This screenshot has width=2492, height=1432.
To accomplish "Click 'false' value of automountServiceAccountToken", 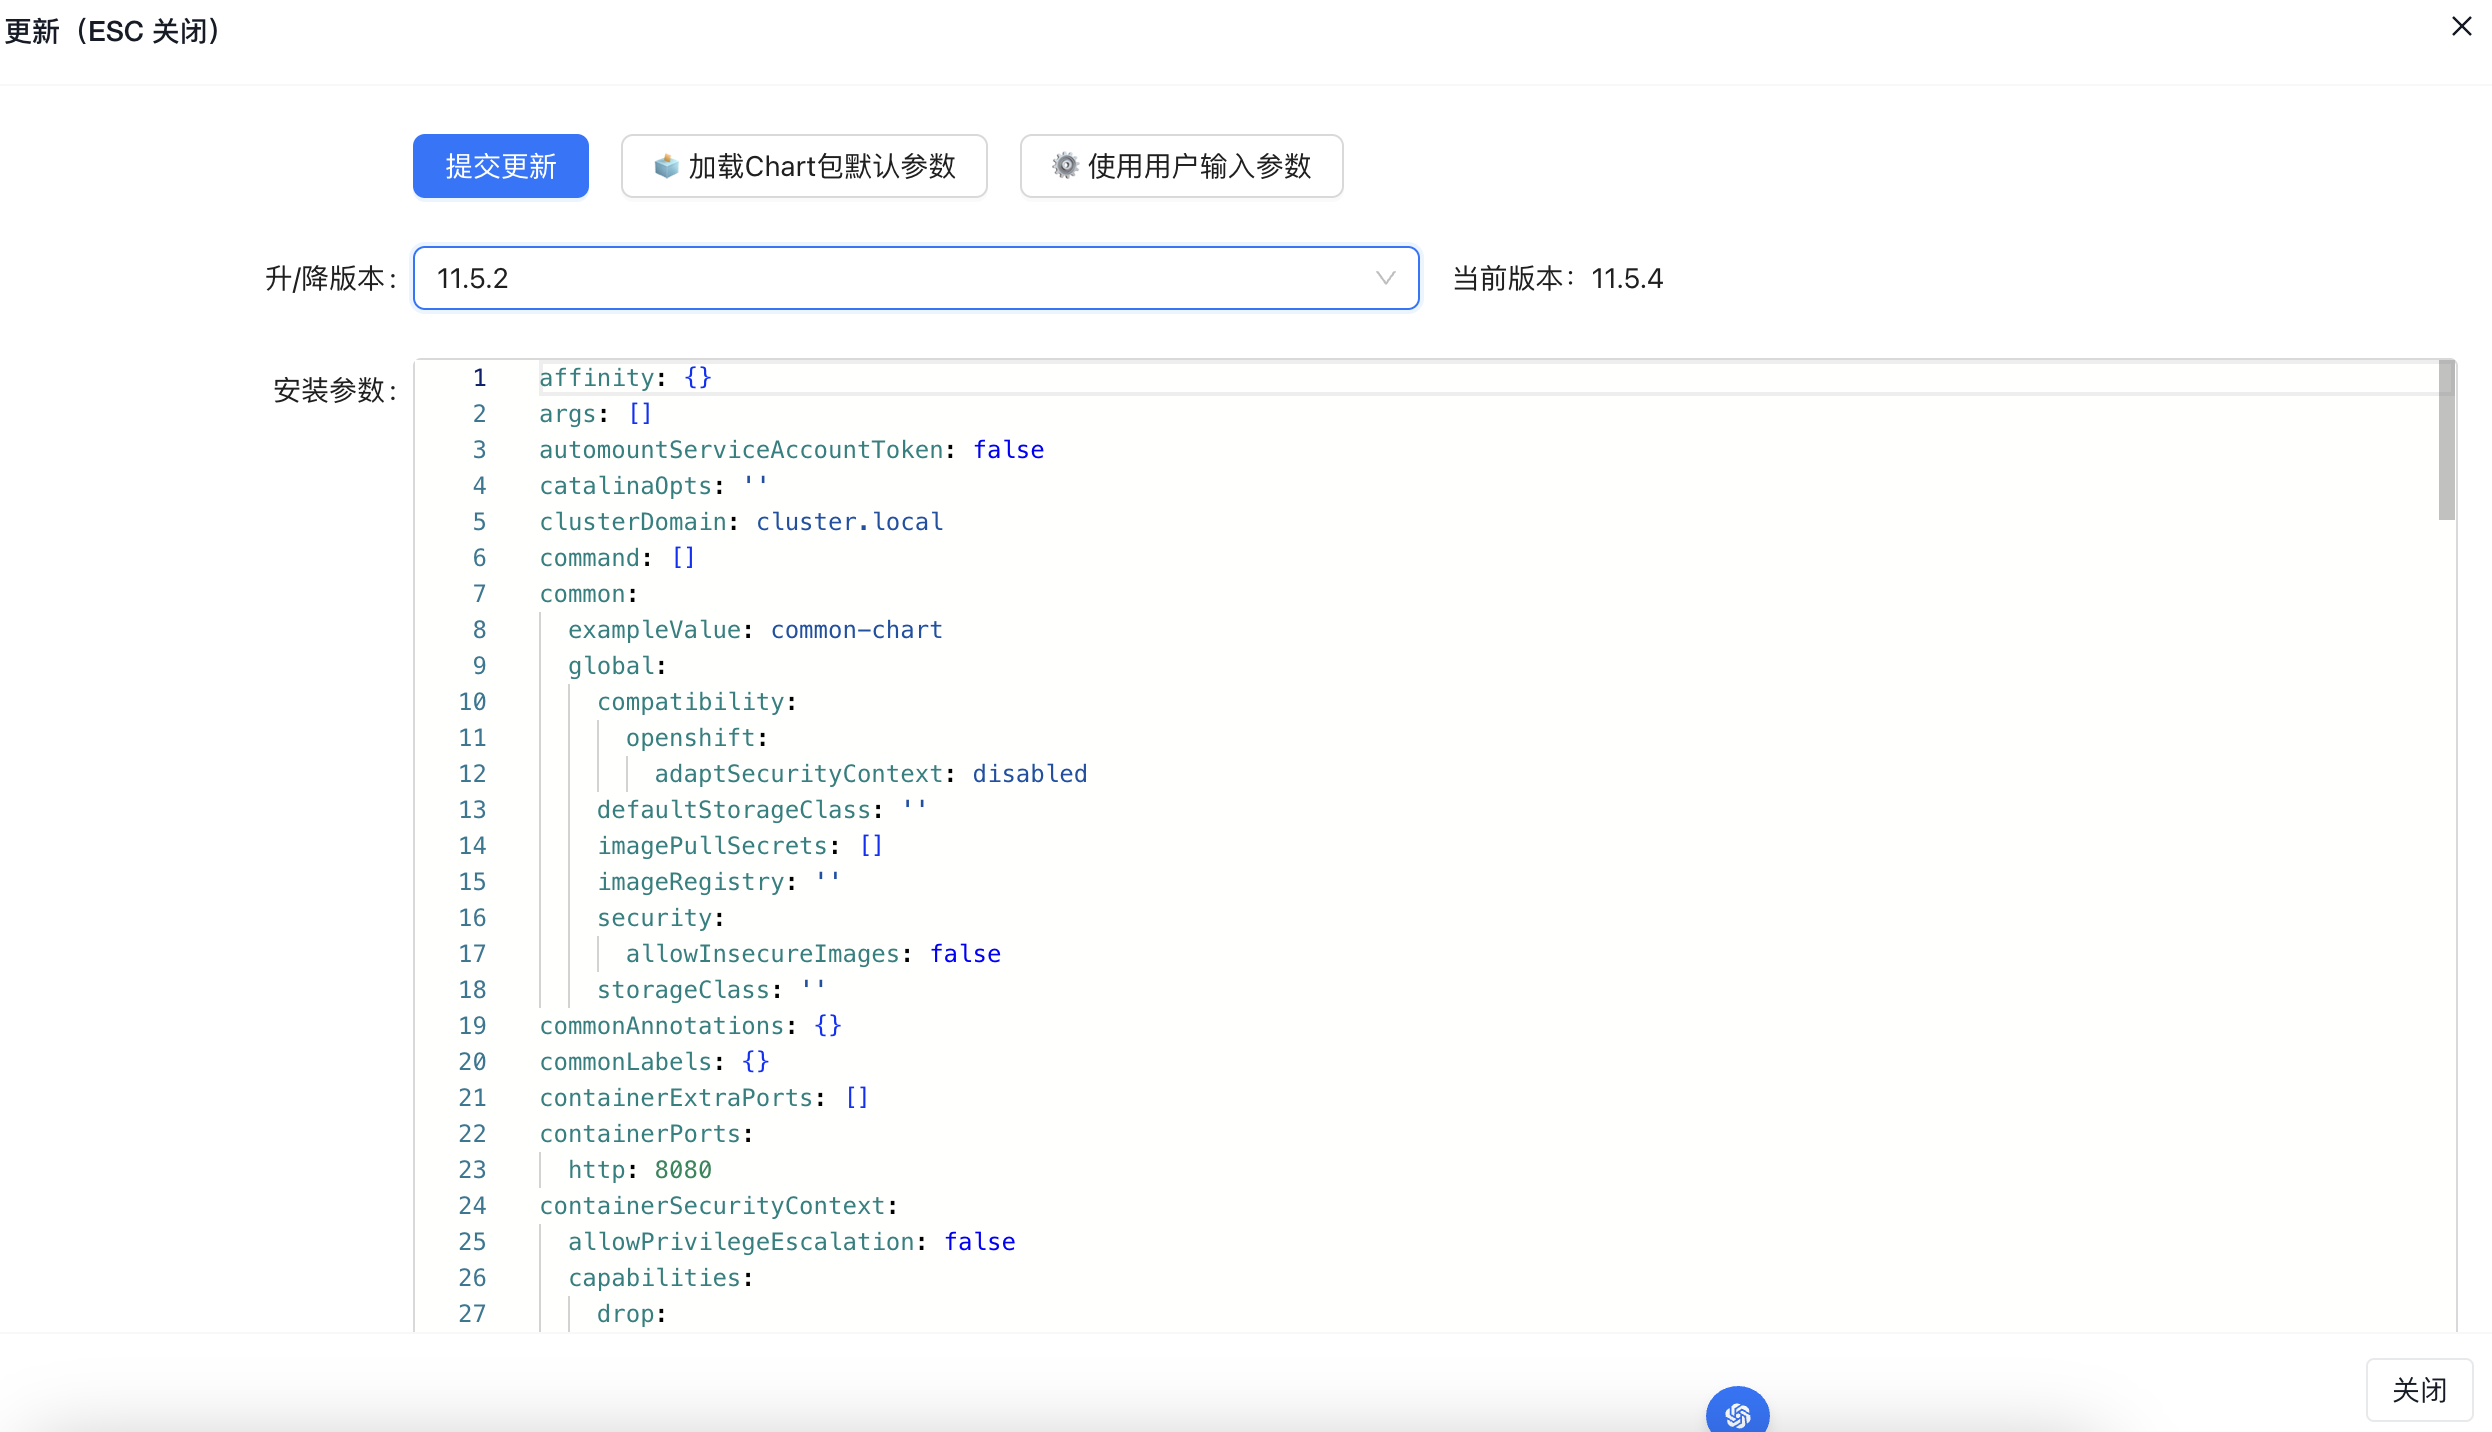I will click(1008, 450).
